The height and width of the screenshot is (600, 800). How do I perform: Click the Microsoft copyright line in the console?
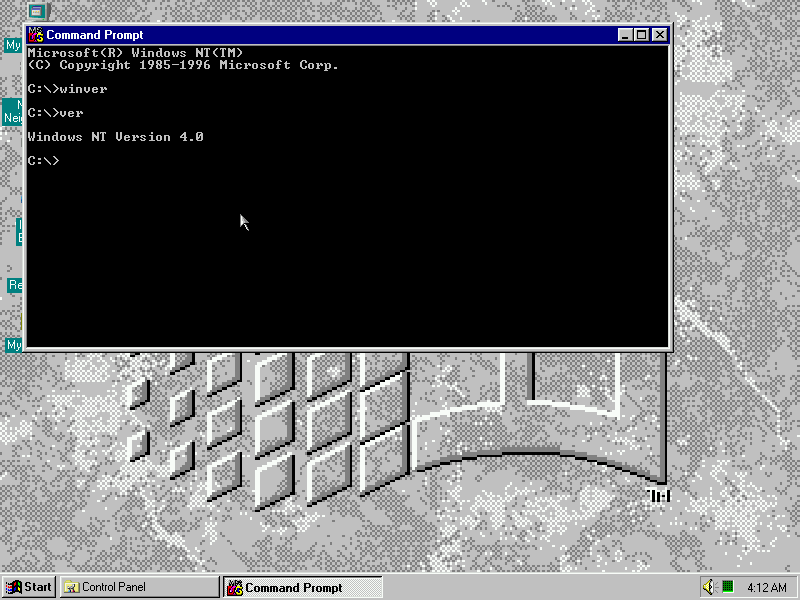183,65
